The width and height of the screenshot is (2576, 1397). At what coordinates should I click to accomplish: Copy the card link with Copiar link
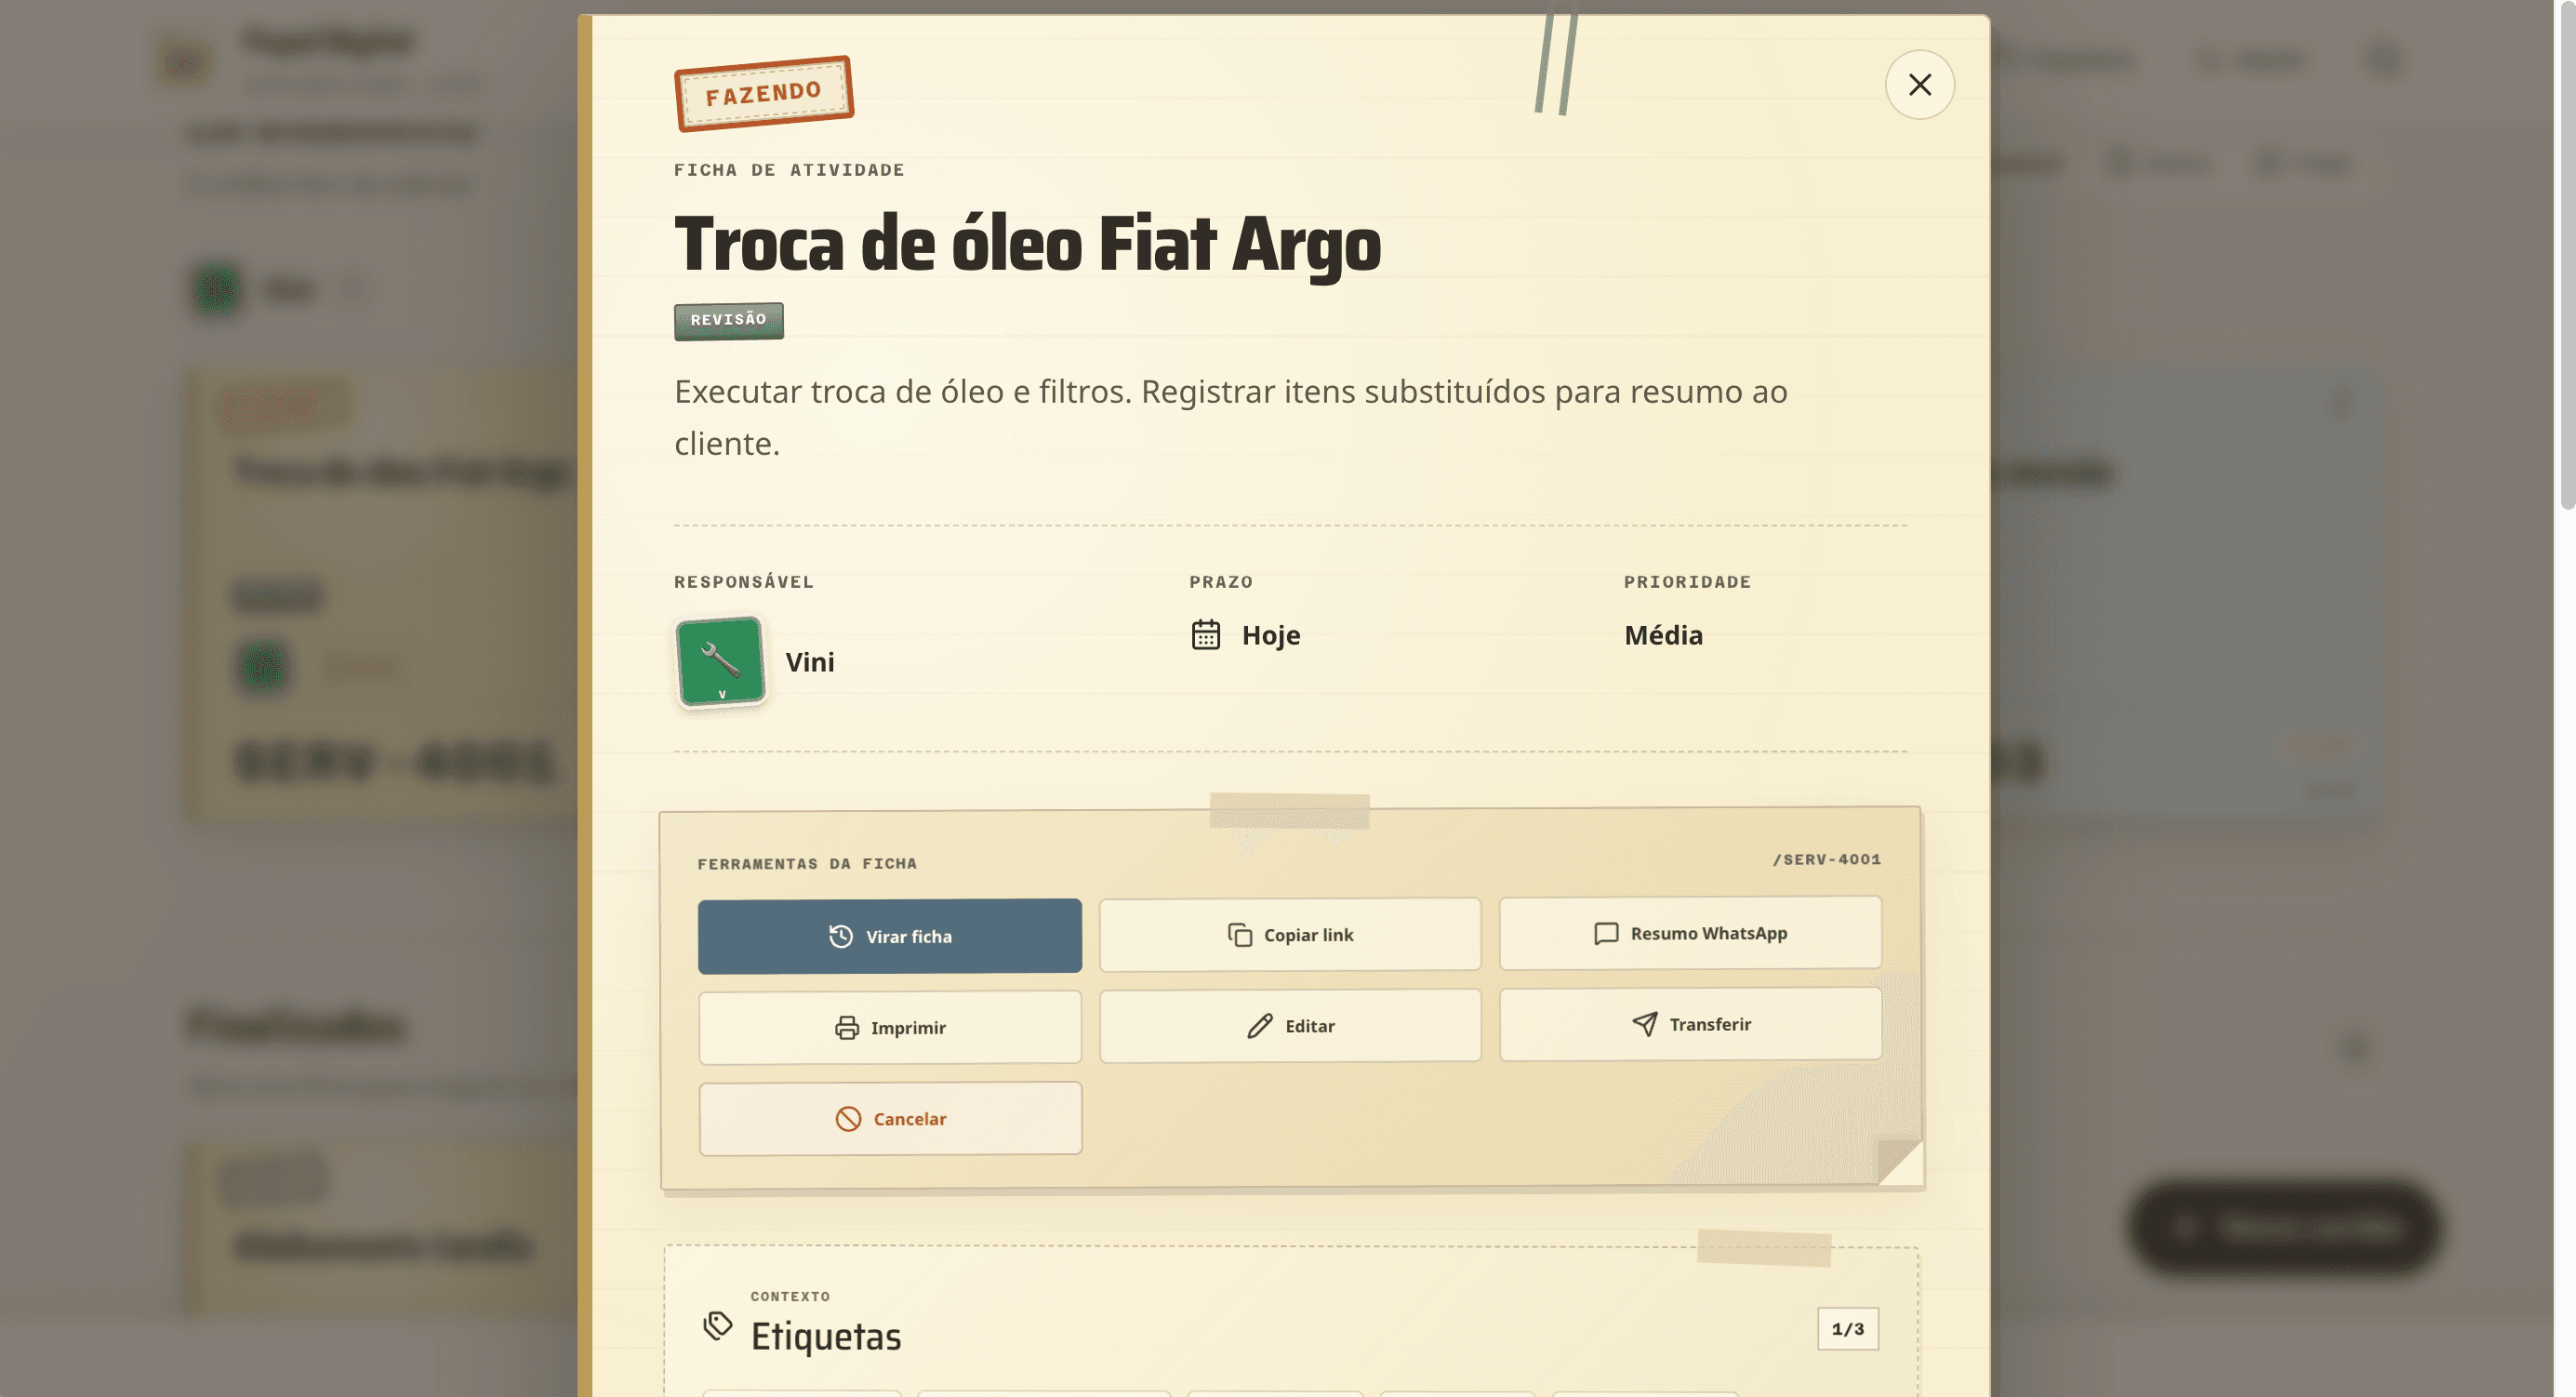pyautogui.click(x=1290, y=934)
